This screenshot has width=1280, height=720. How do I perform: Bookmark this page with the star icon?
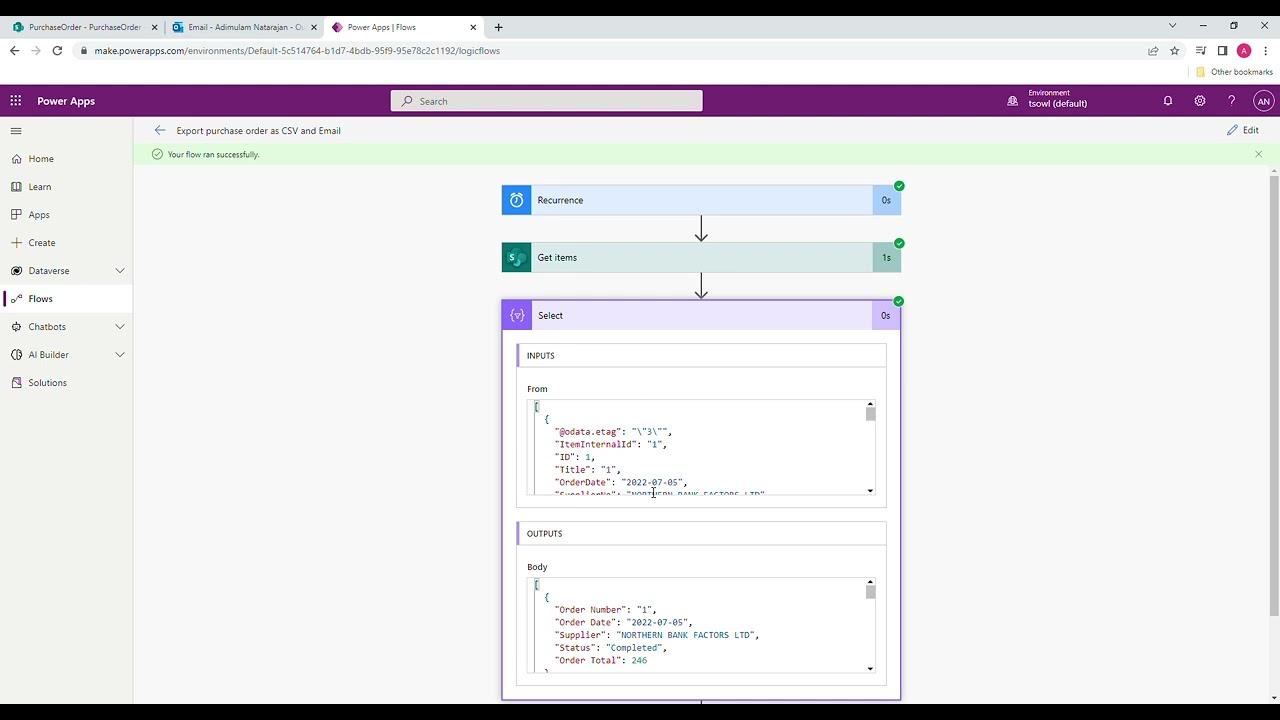coord(1175,51)
